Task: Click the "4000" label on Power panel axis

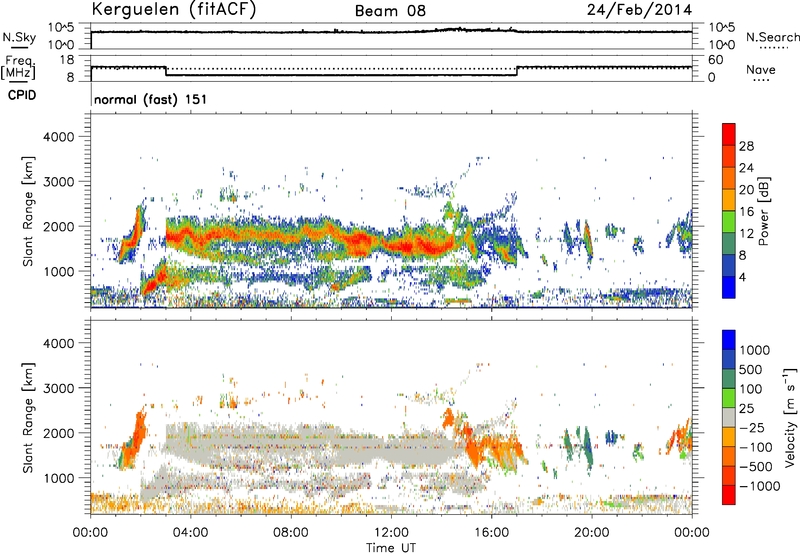Action: point(59,137)
